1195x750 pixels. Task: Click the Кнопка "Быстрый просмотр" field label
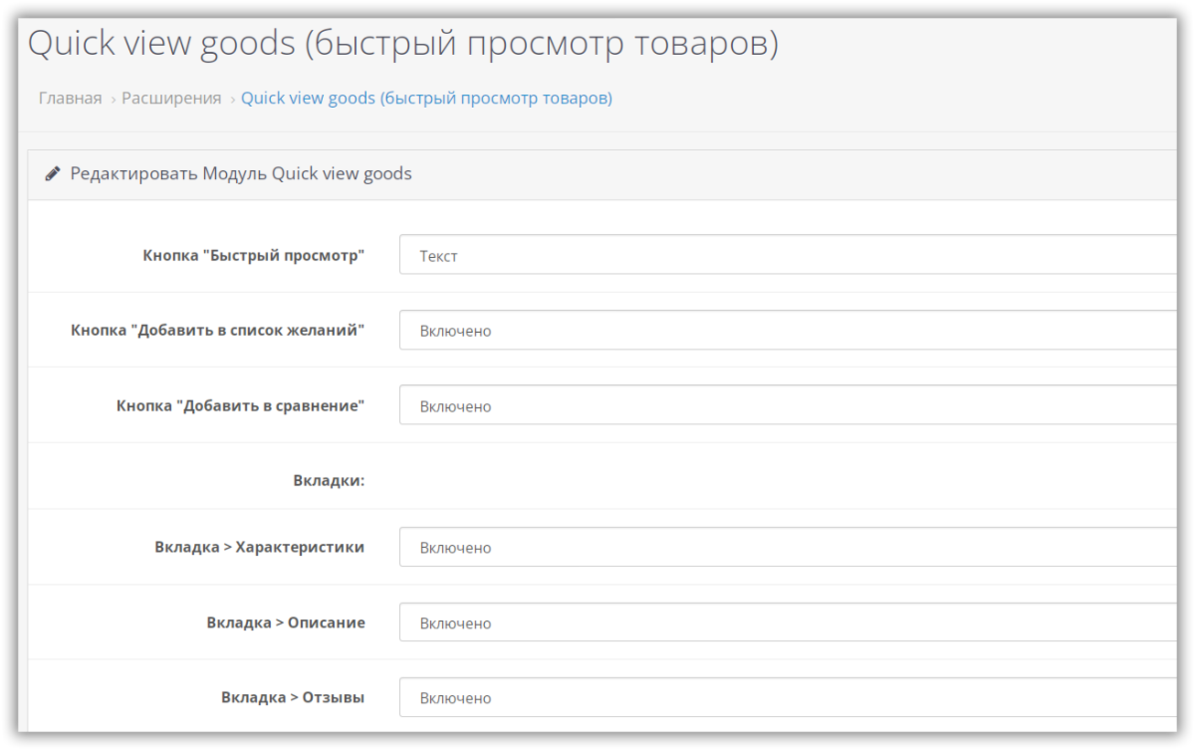(254, 255)
